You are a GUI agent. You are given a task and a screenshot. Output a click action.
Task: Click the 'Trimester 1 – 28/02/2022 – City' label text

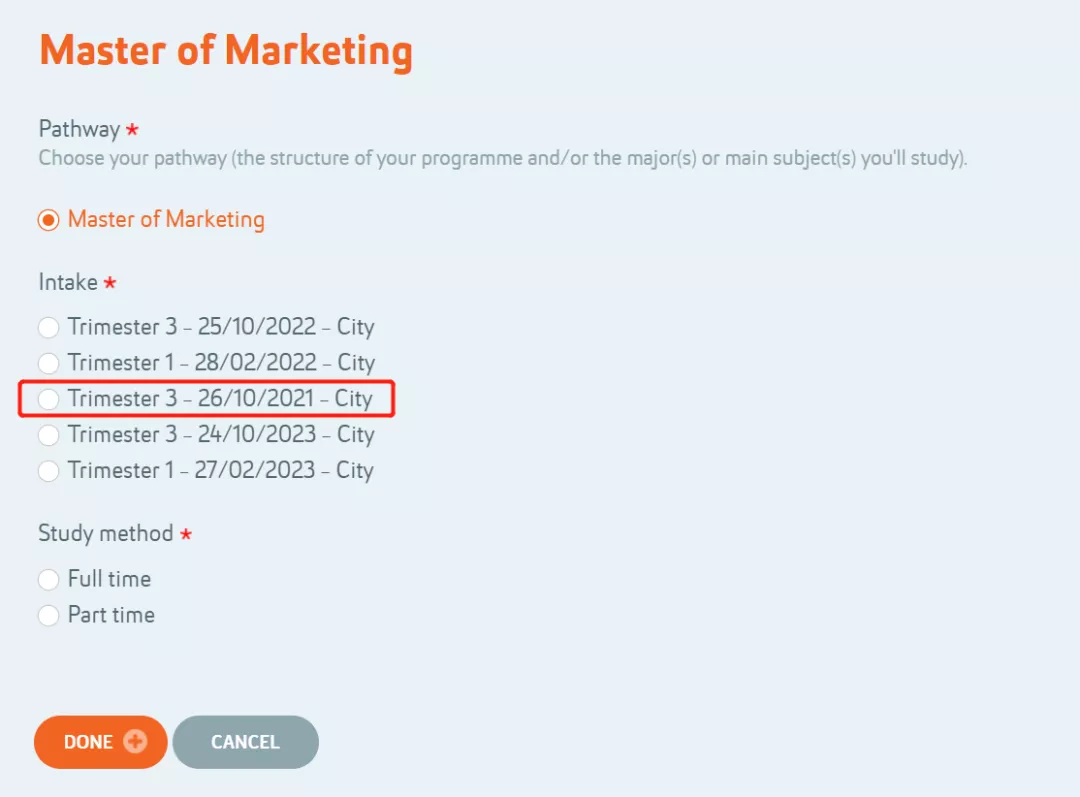point(221,362)
